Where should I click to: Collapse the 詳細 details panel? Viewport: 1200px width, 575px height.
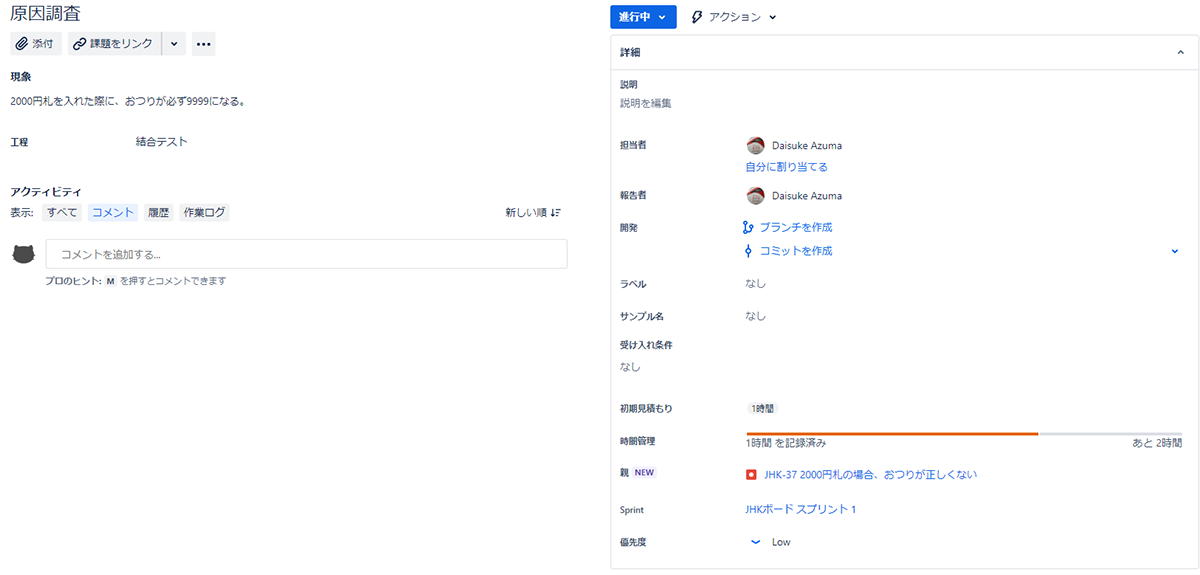(x=1180, y=52)
